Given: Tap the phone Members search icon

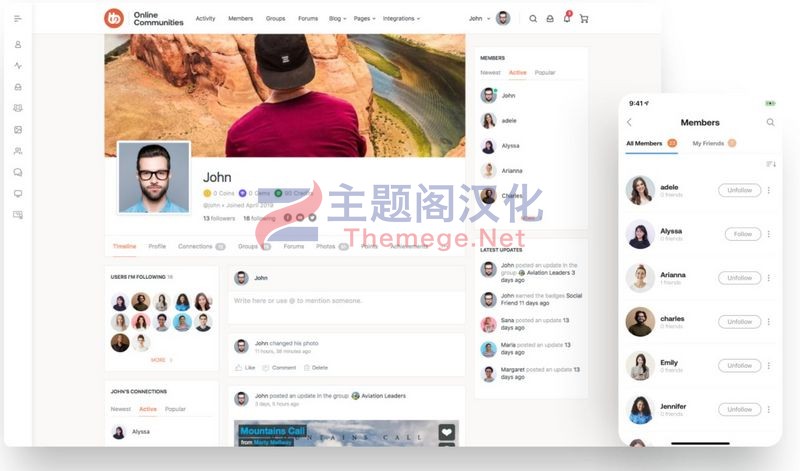Looking at the screenshot, I should click(x=770, y=122).
